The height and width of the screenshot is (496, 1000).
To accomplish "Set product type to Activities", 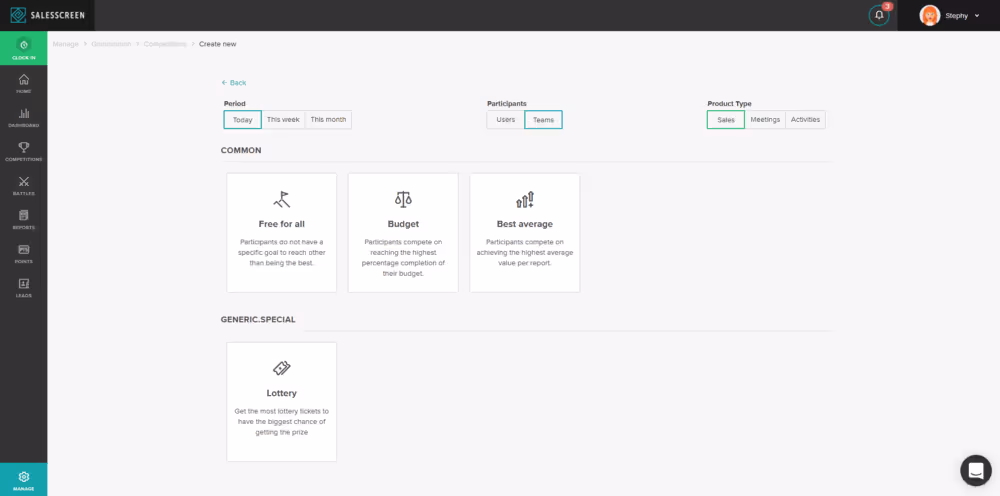I will pyautogui.click(x=805, y=120).
